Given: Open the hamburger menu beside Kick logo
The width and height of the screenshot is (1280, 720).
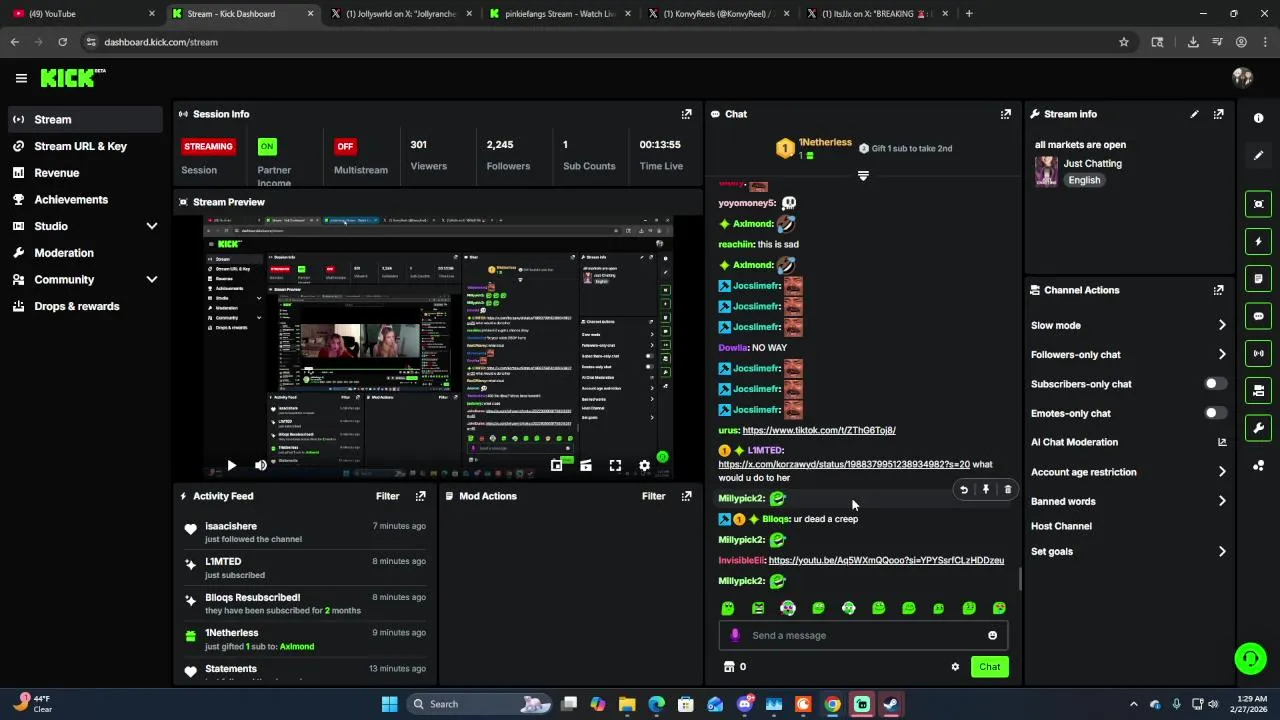Looking at the screenshot, I should (21, 78).
